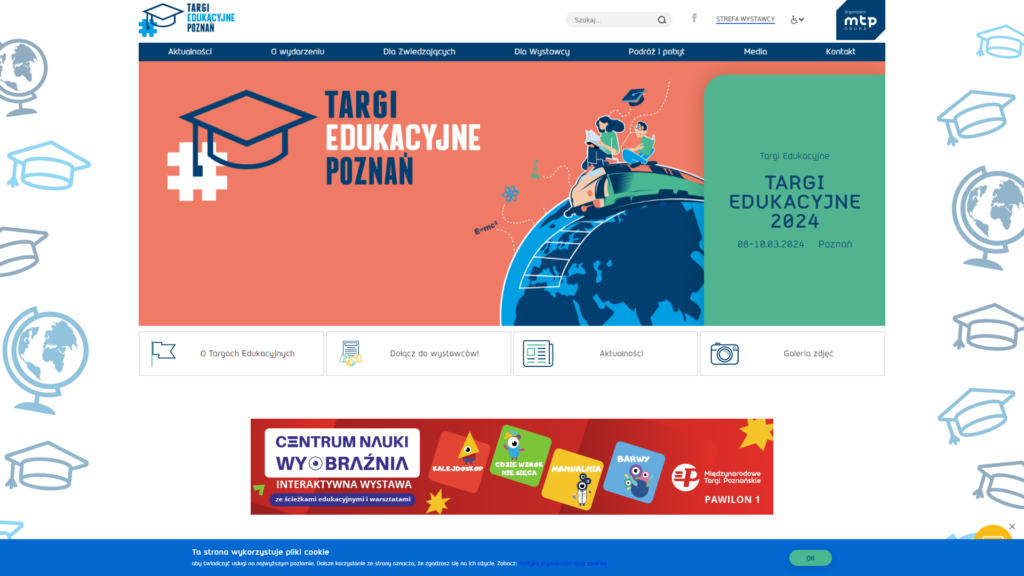Image resolution: width=1024 pixels, height=576 pixels.
Task: Open the O wydarzeniu menu item
Action: [297, 52]
